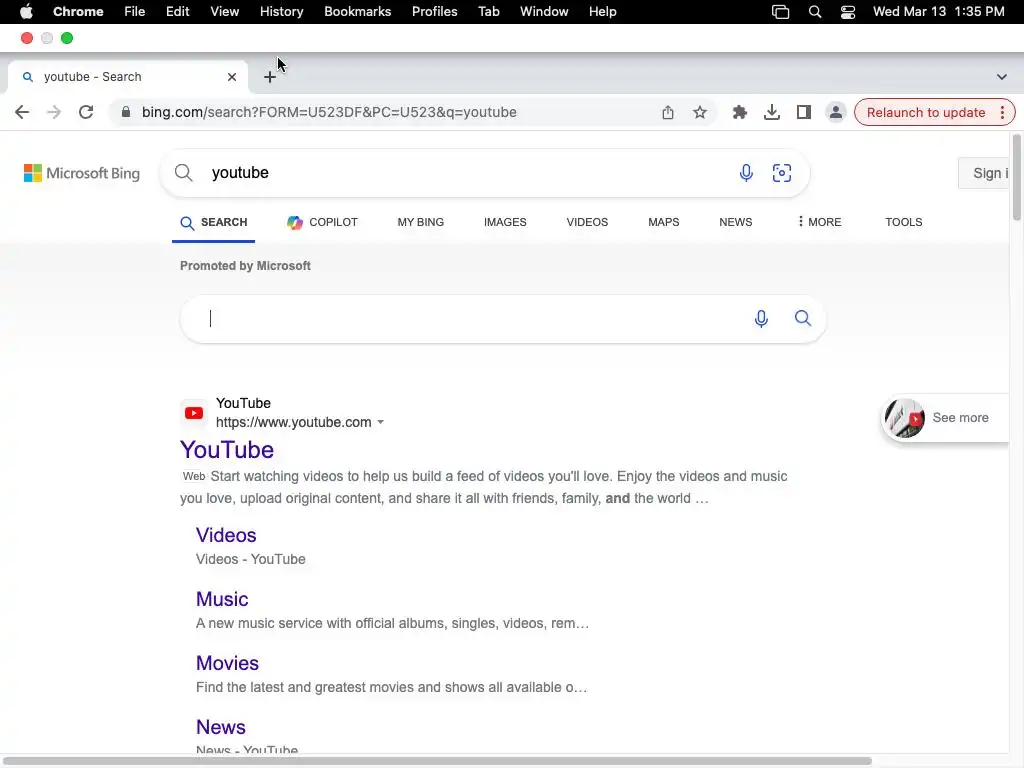Click the share page icon

[x=667, y=112]
